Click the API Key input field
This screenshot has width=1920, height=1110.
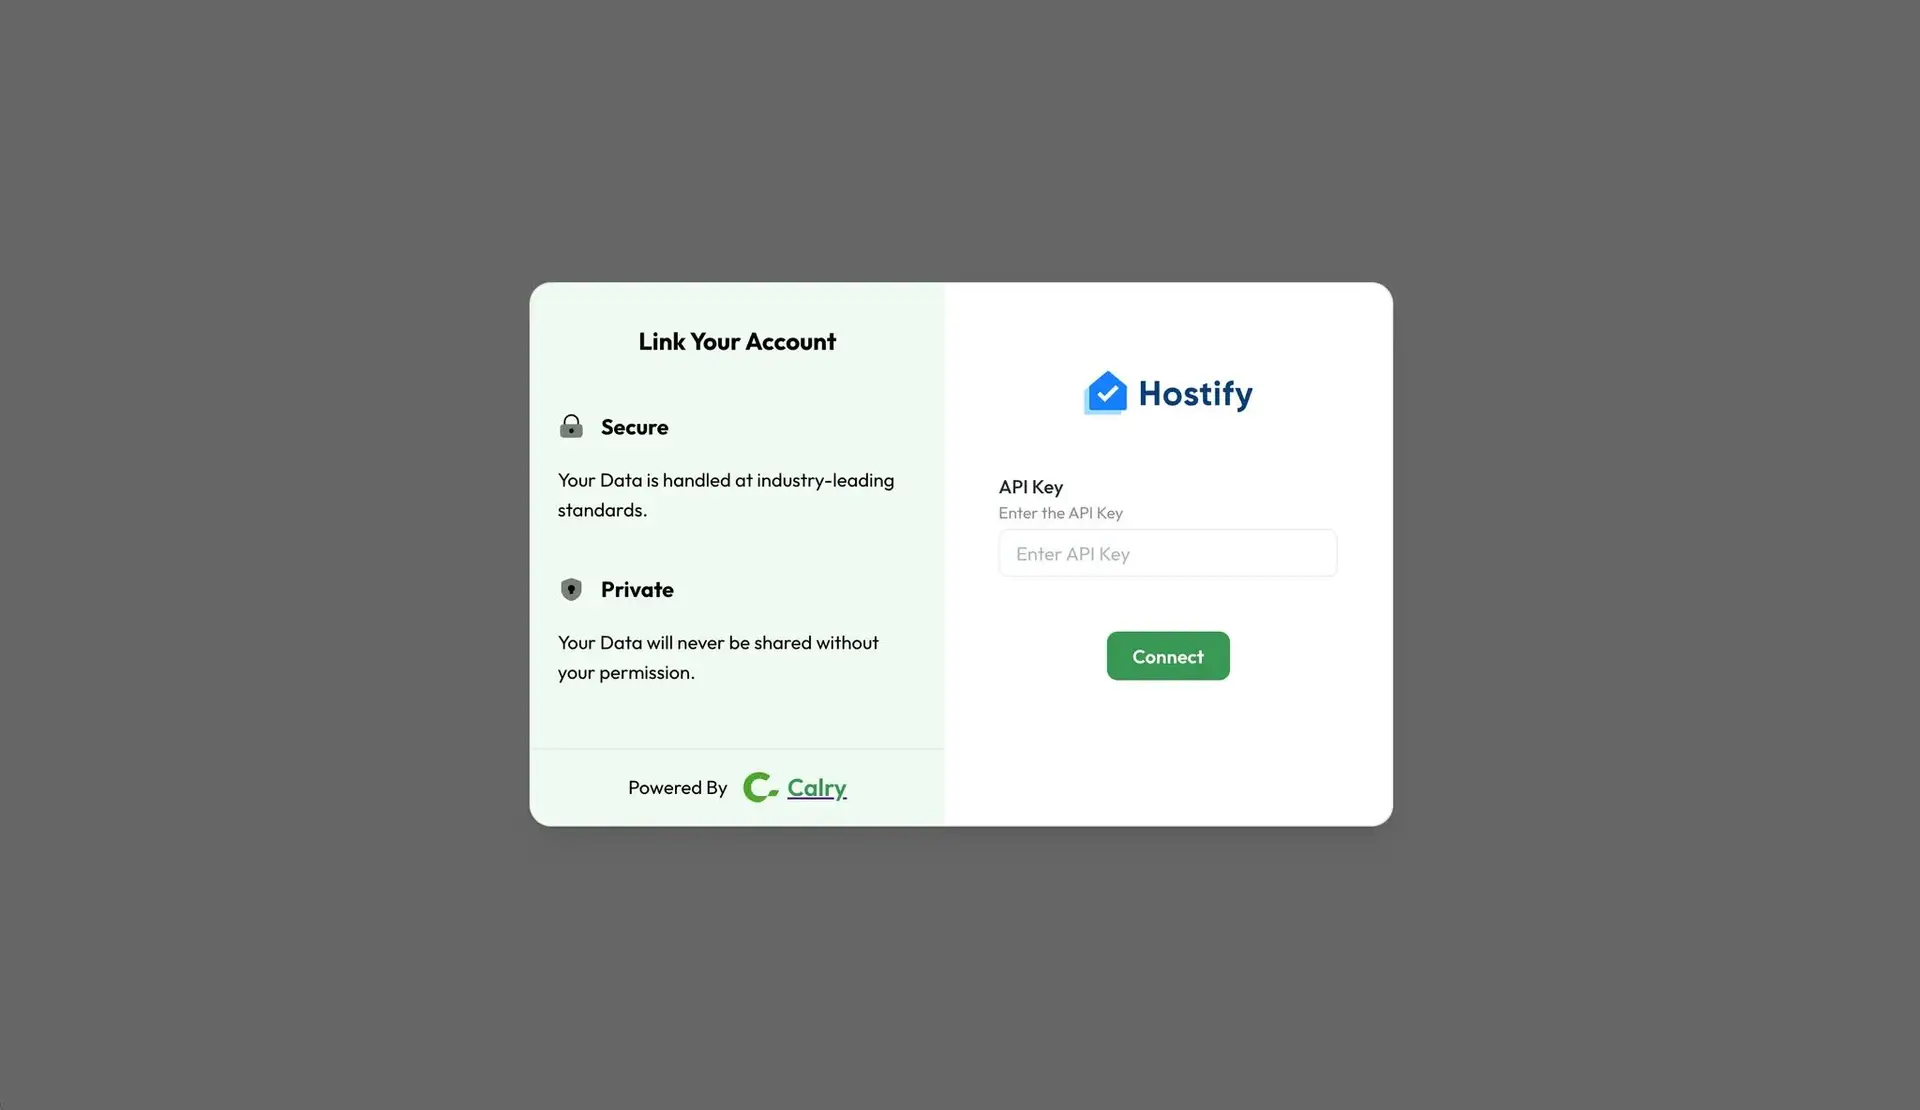(1167, 552)
